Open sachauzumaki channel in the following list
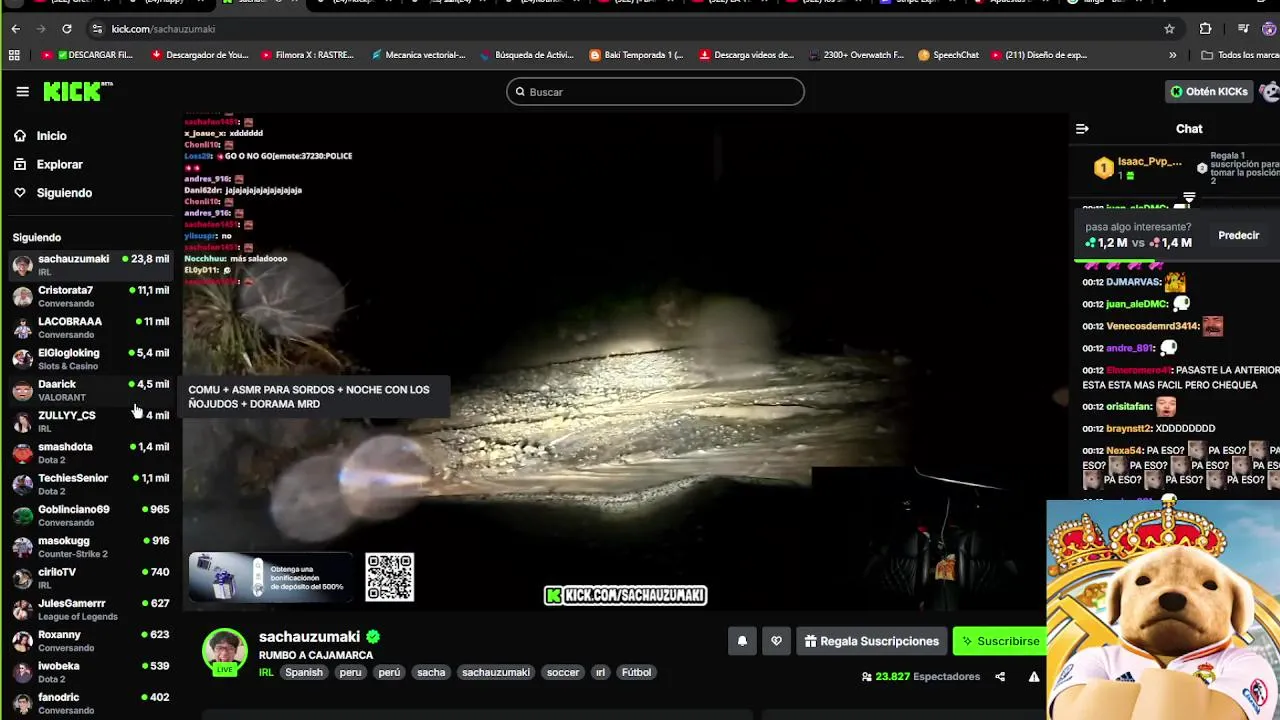 (91, 265)
